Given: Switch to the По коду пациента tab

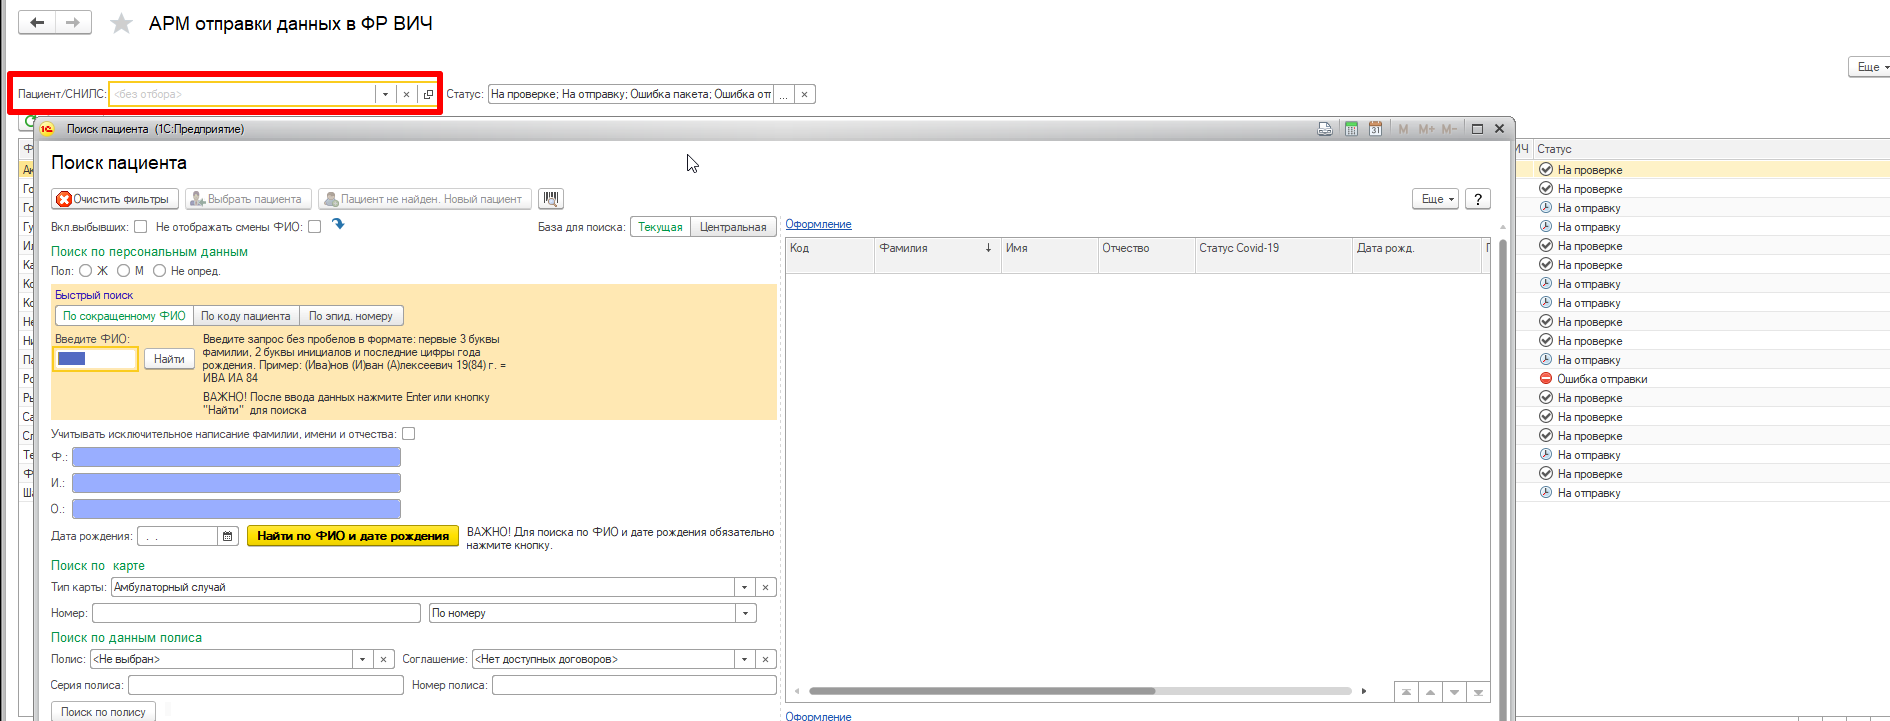Looking at the screenshot, I should coord(246,316).
